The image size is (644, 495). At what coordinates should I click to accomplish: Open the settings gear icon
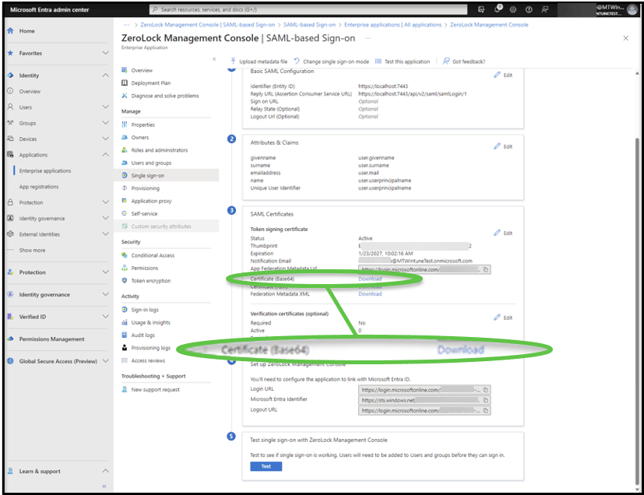tap(513, 9)
